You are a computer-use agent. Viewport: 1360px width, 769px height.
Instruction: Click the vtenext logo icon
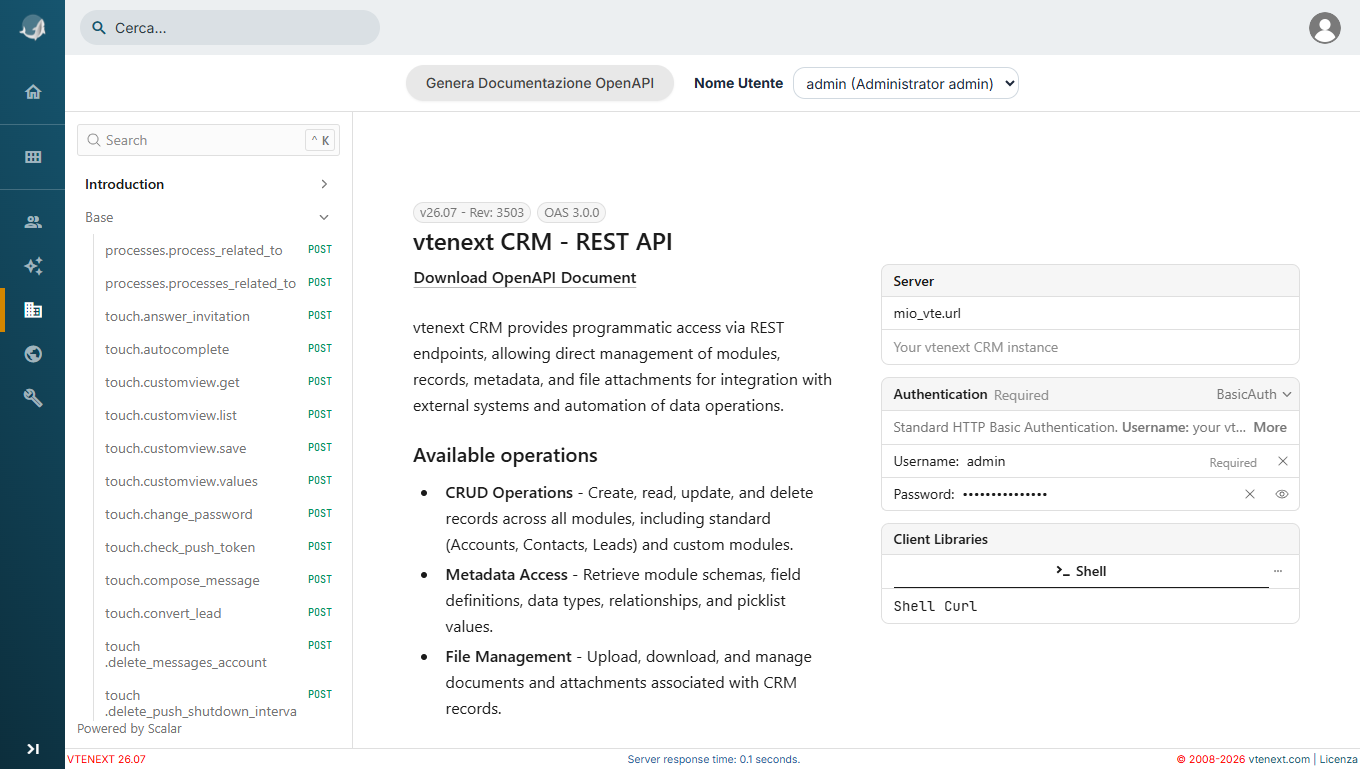(32, 28)
